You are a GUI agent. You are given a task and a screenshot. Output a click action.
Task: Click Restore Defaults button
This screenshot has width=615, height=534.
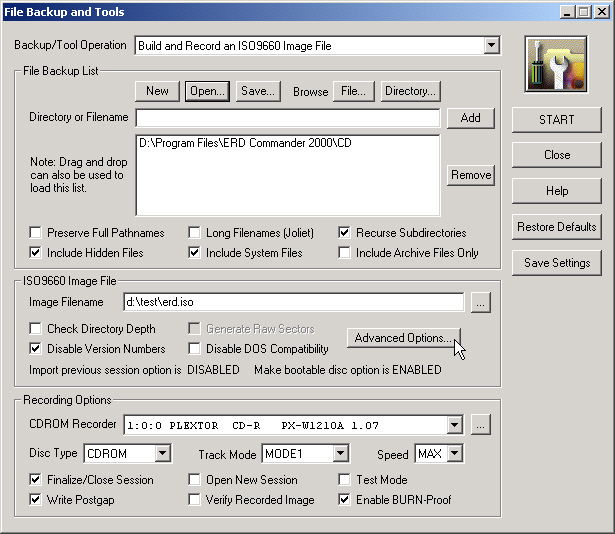pos(556,227)
